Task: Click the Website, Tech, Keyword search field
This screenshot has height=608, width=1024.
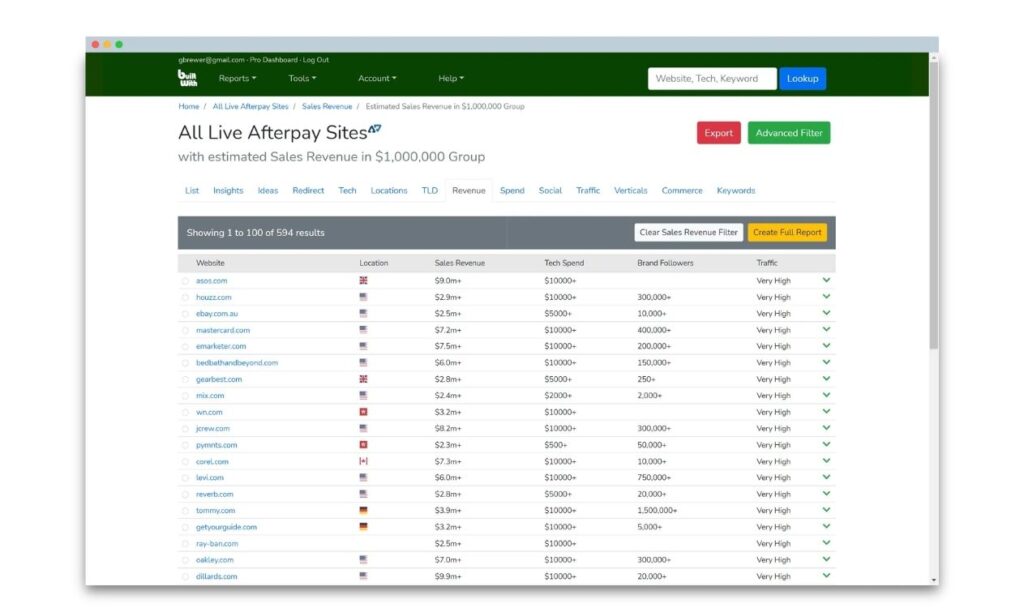Action: pyautogui.click(x=712, y=78)
